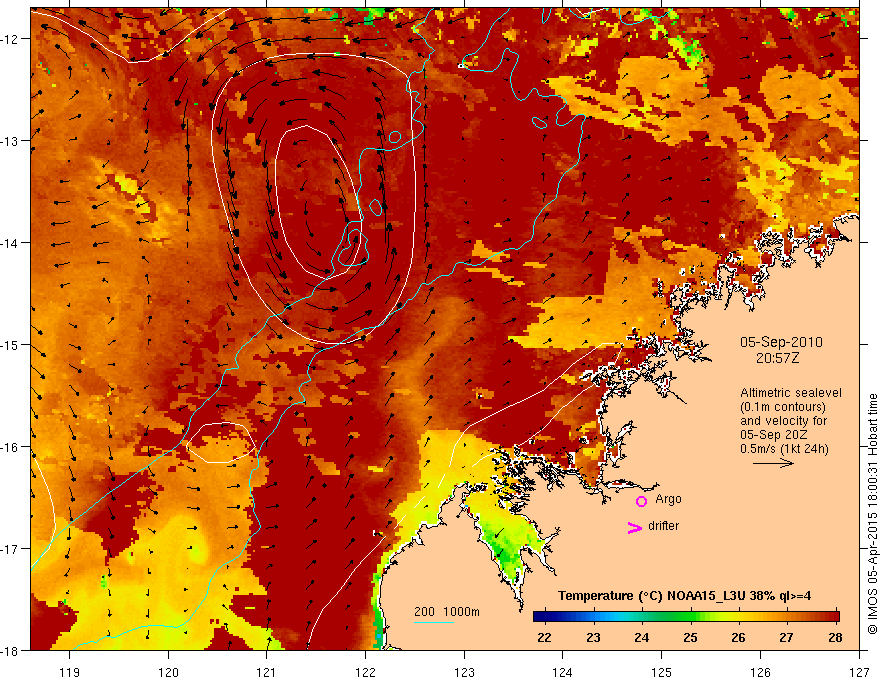
Task: Click the 25 tick on temperature scale
Action: pos(690,637)
